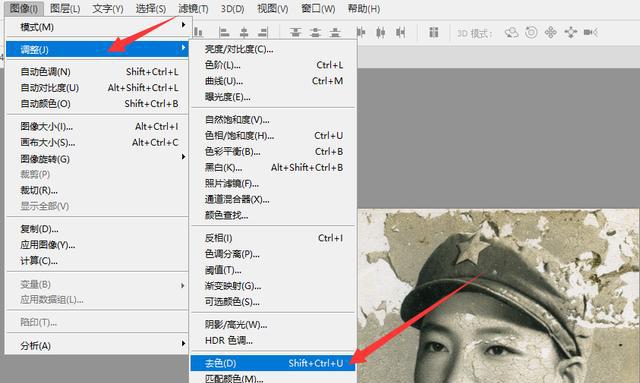This screenshot has width=640, height=383.
Task: Choose 复制(D)... menu item
Action: [x=97, y=229]
